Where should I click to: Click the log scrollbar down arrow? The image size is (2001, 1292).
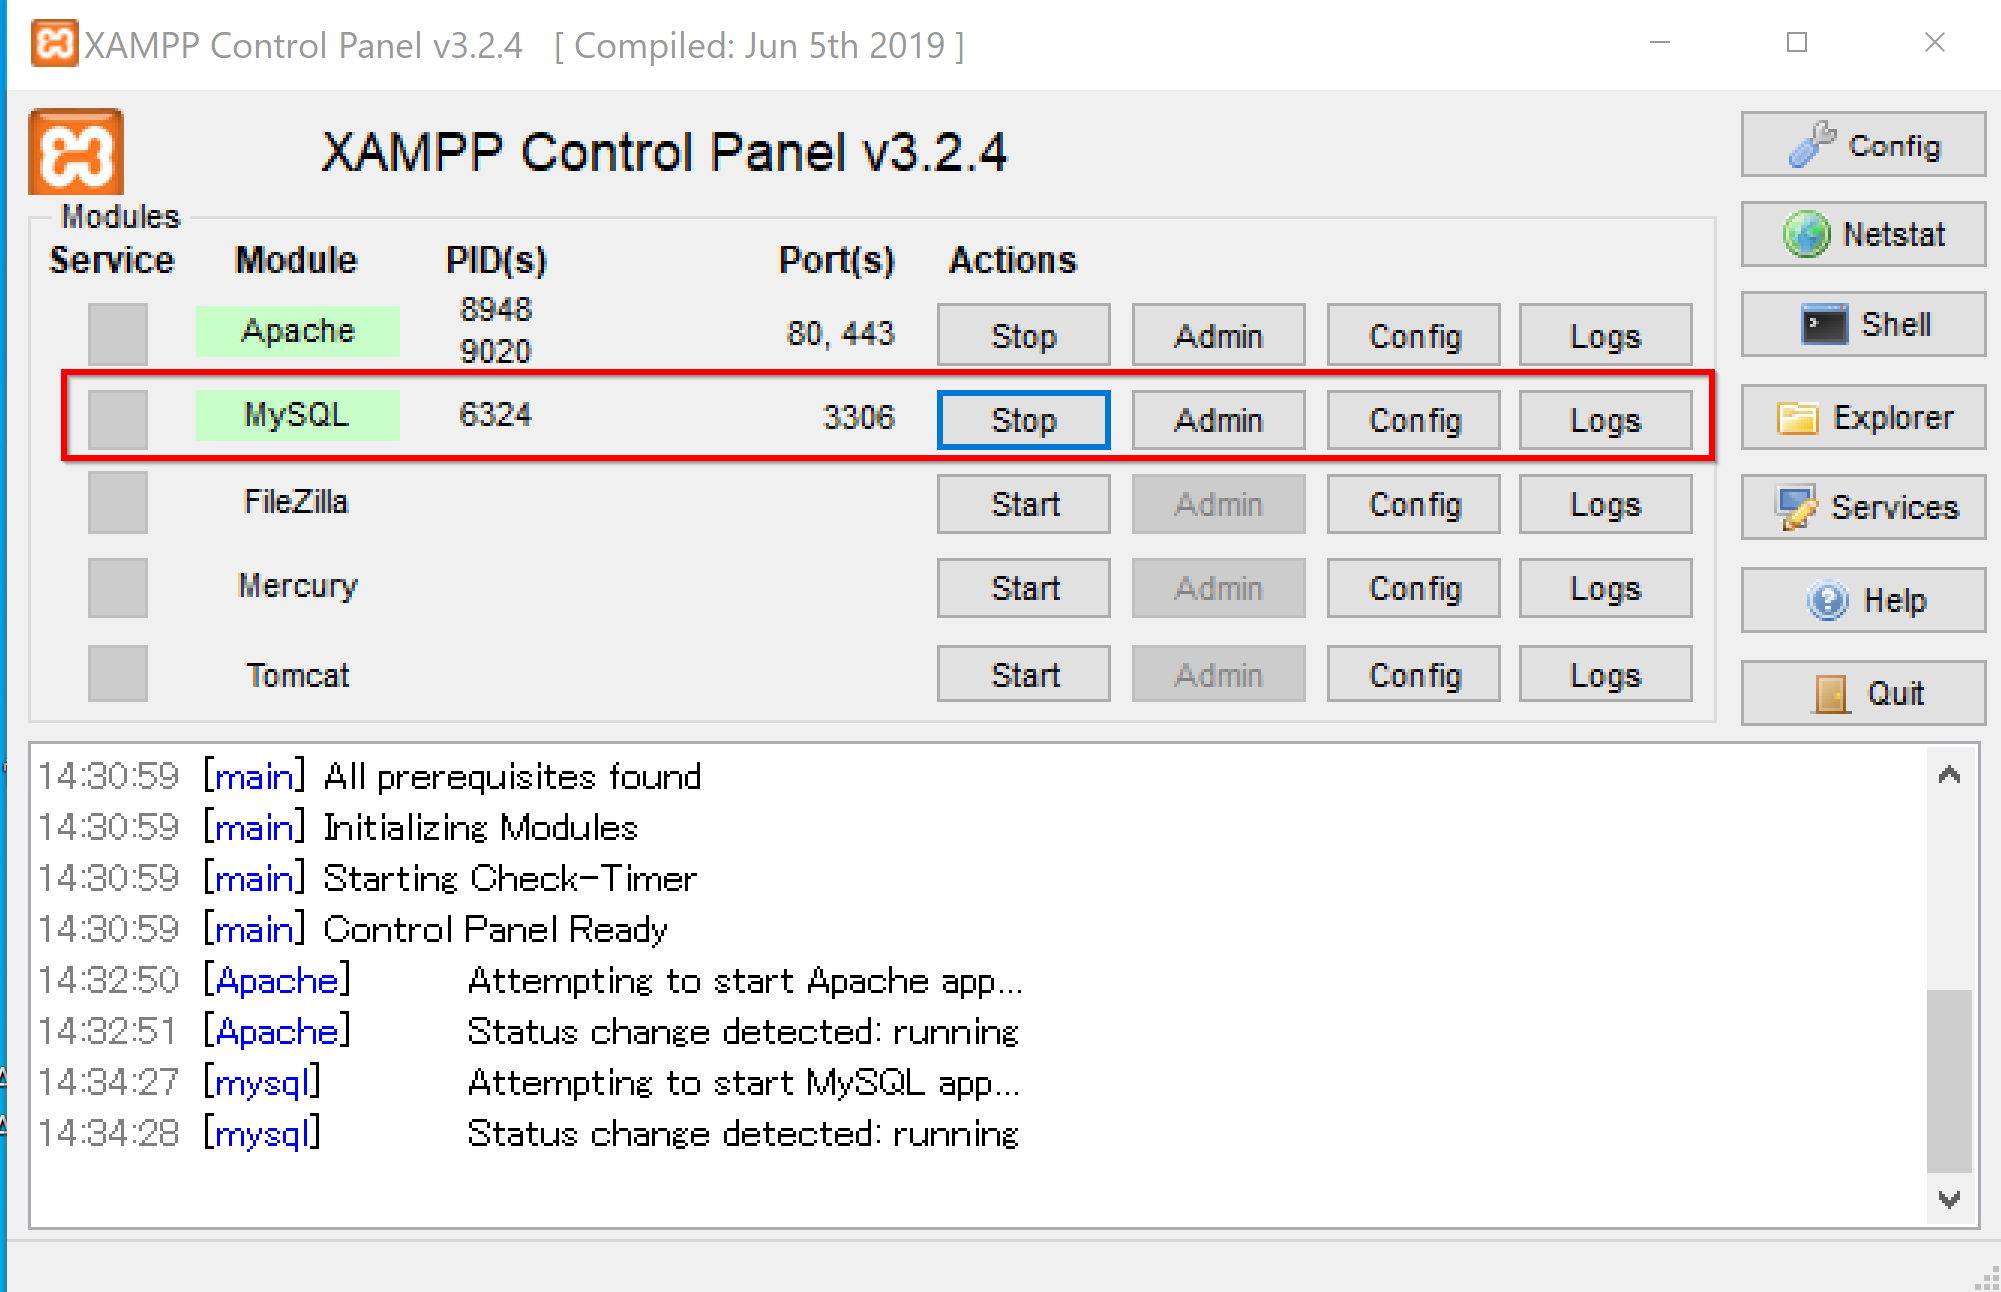tap(1949, 1199)
